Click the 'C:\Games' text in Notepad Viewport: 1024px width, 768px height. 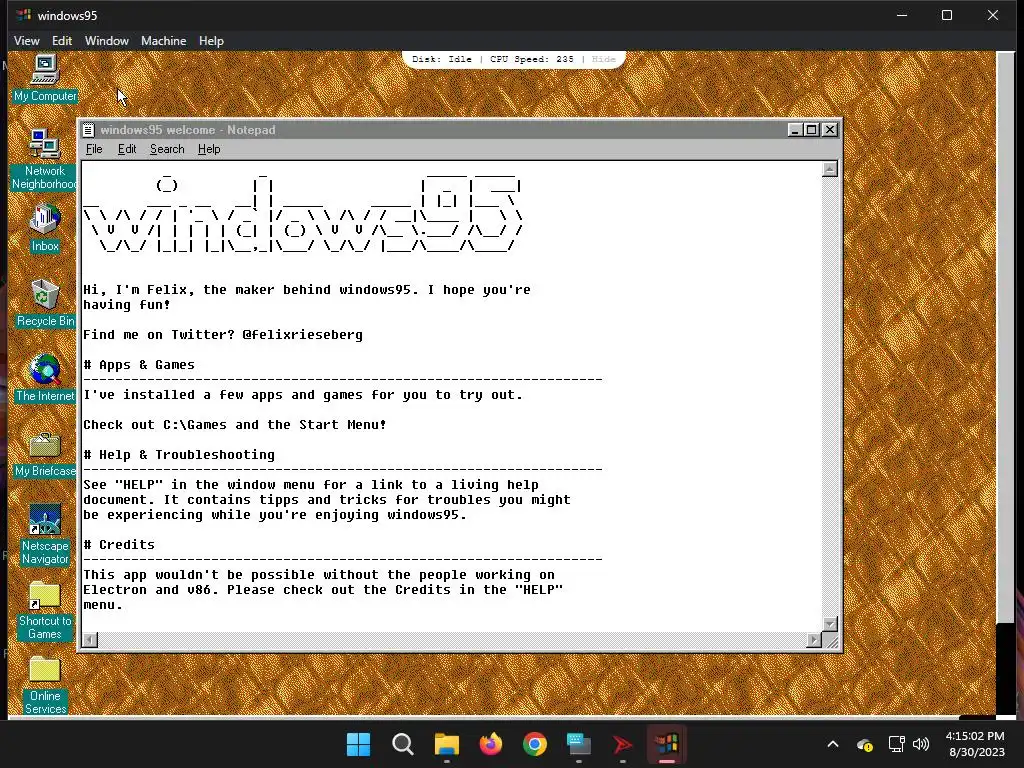[x=195, y=424]
